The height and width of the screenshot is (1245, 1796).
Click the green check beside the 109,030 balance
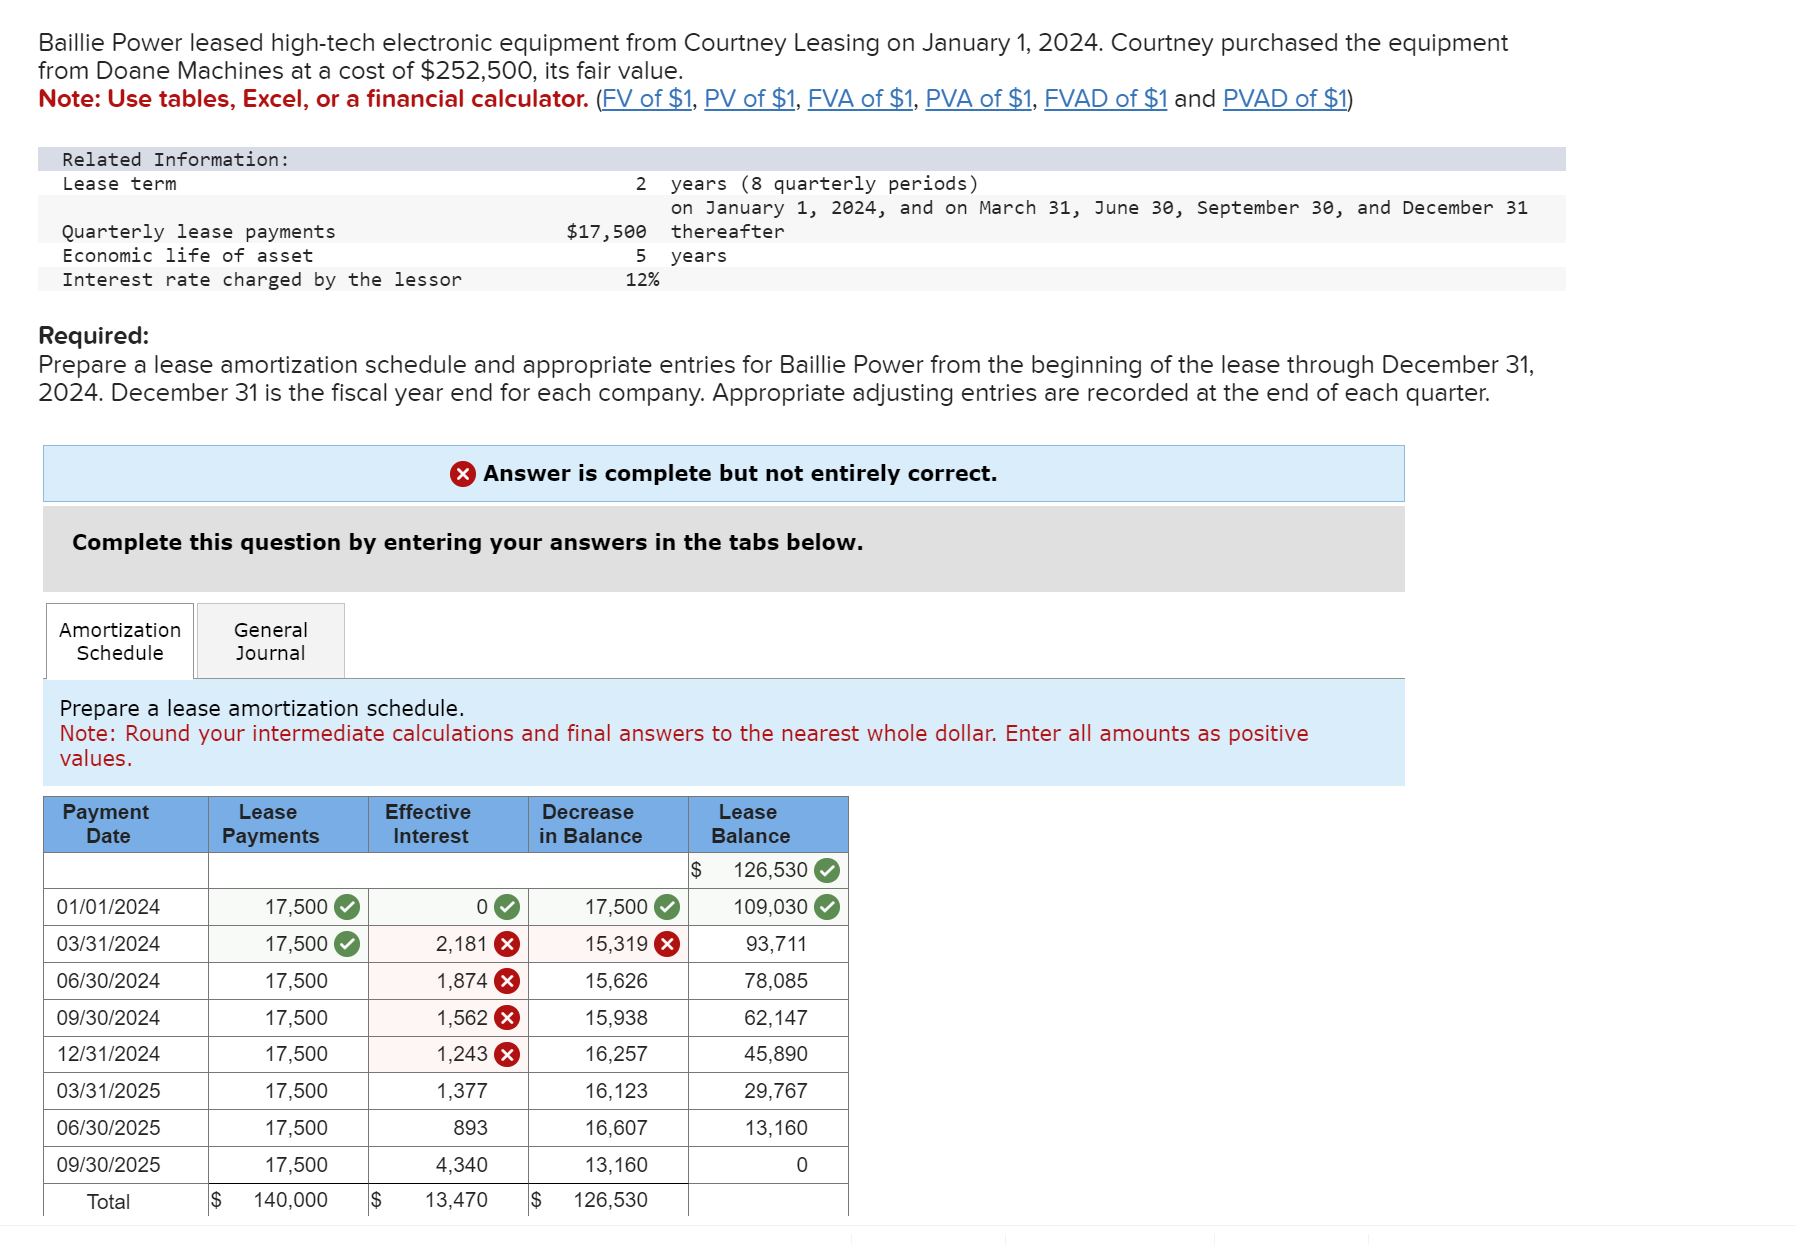click(x=827, y=907)
